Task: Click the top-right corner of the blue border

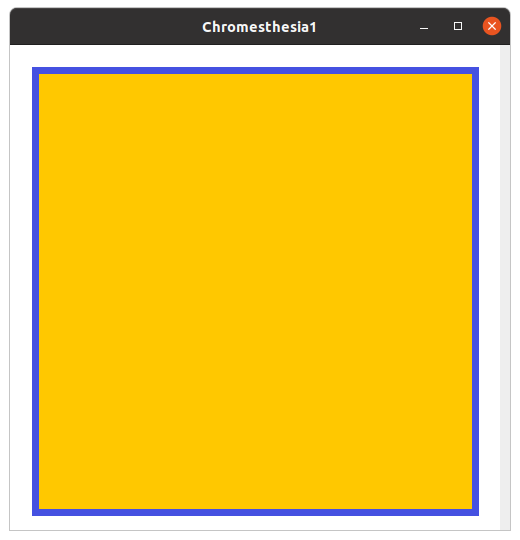Action: click(x=476, y=71)
